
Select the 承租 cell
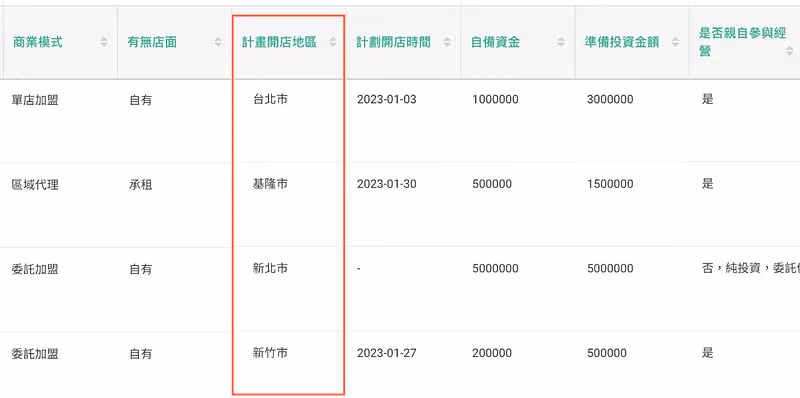[140, 185]
